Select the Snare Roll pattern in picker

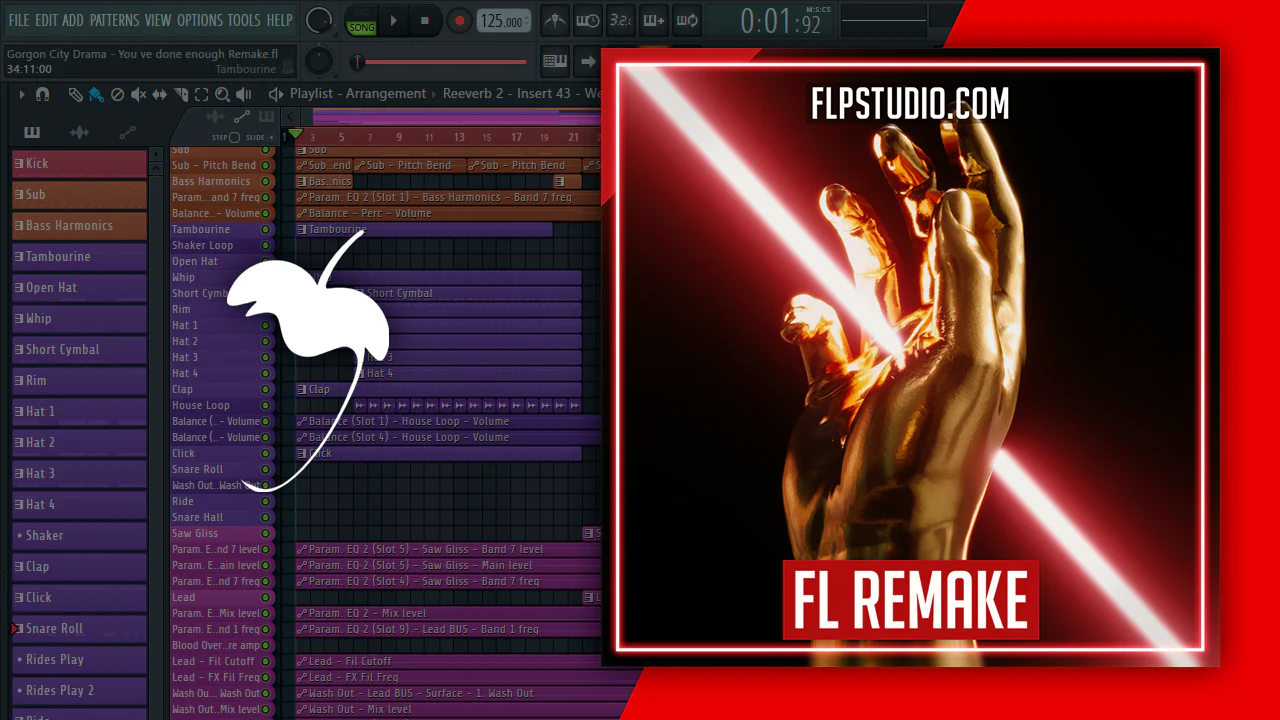(x=79, y=629)
